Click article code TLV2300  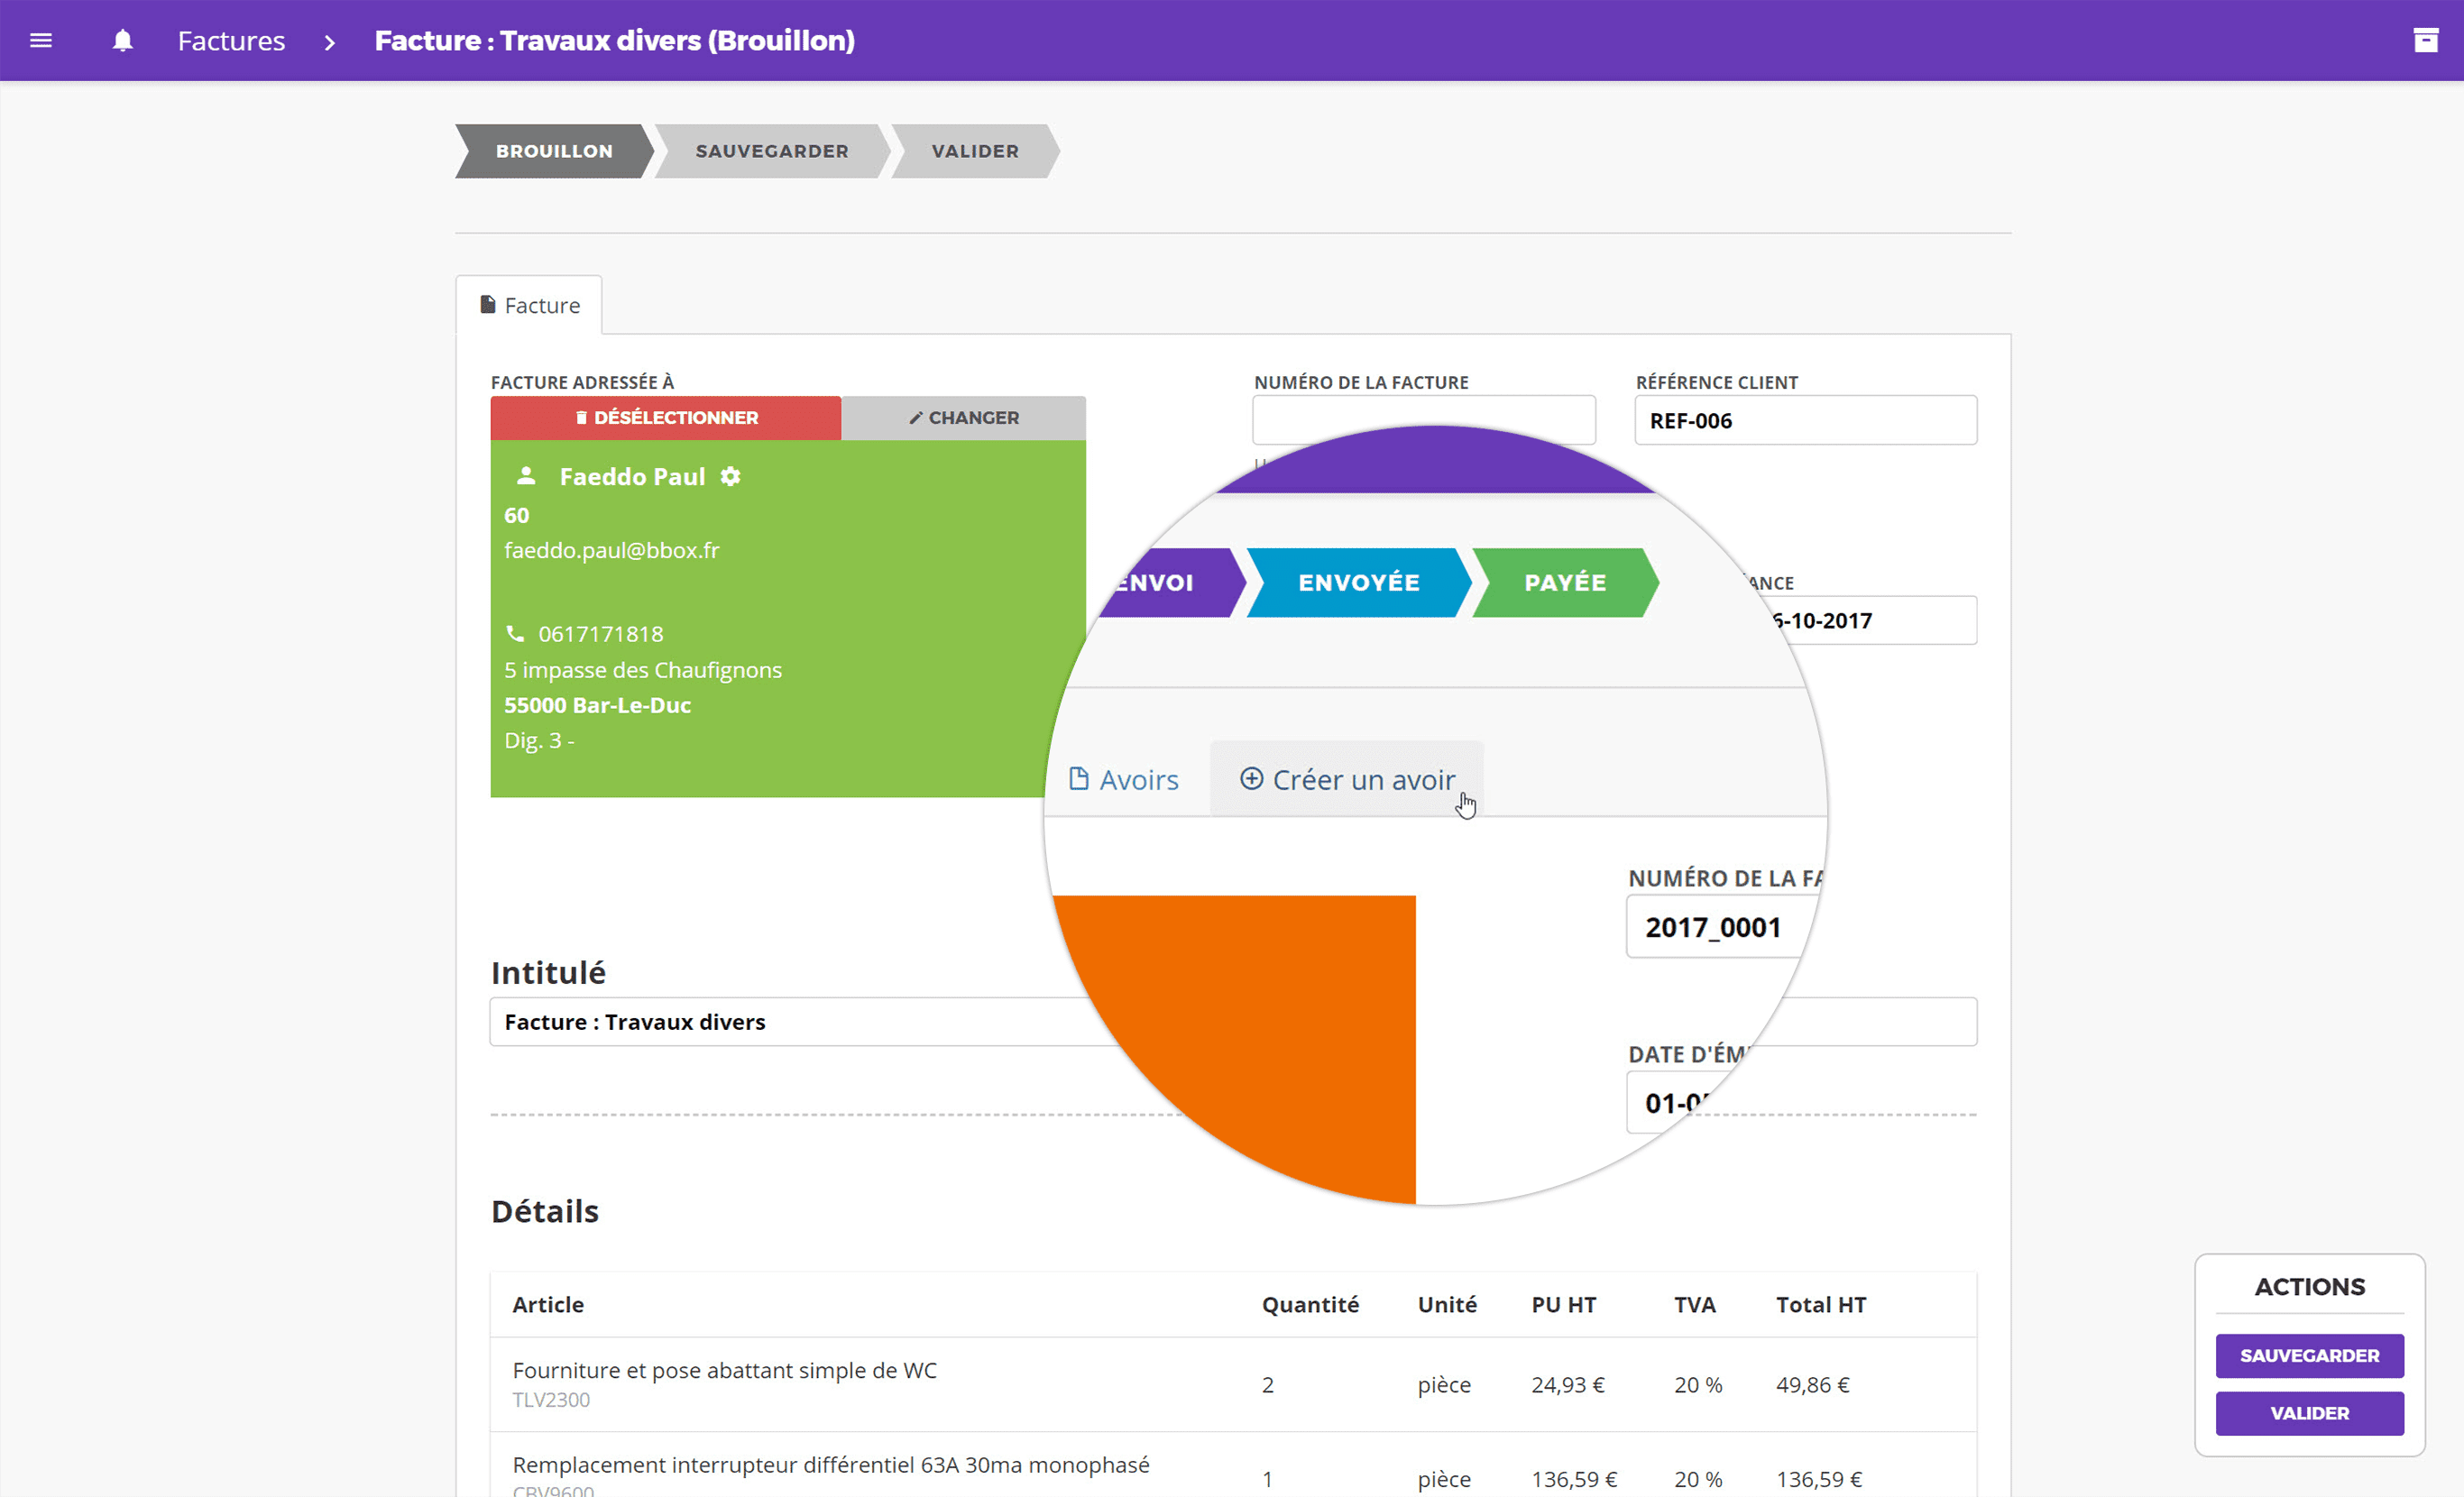coord(551,1399)
